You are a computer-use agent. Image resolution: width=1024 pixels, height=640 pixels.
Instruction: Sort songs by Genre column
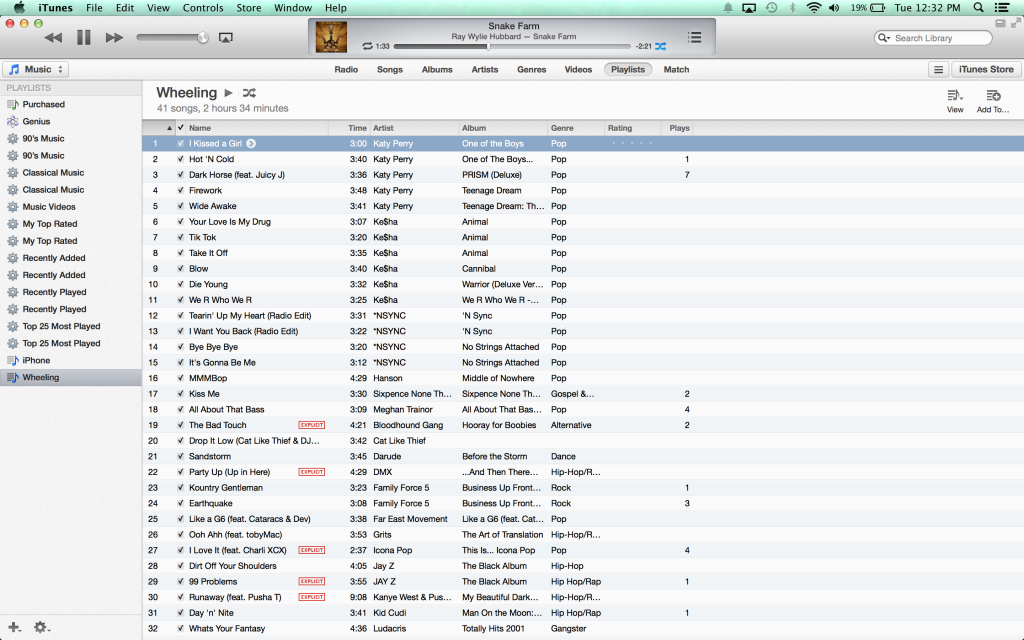point(576,128)
